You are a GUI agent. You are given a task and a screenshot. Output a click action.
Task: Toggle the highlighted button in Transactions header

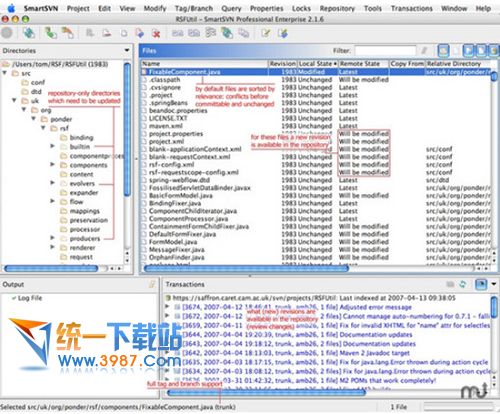pos(481,284)
